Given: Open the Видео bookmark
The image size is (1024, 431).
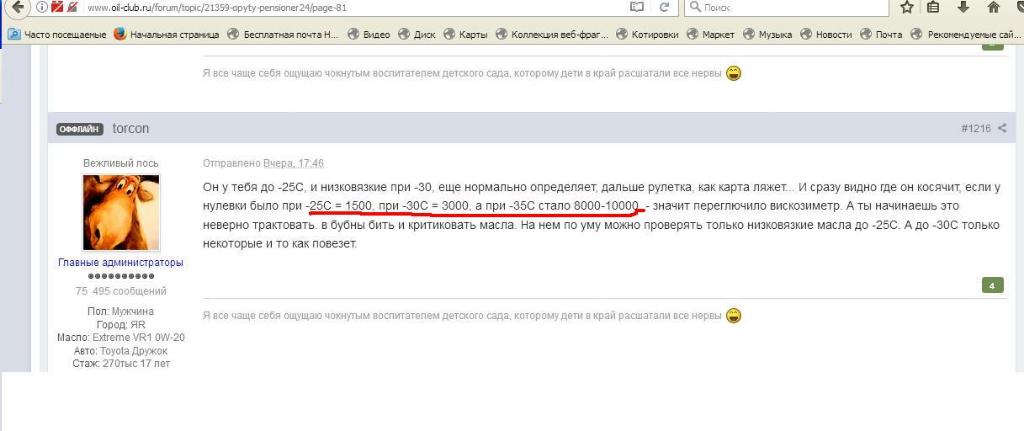Looking at the screenshot, I should [369, 35].
